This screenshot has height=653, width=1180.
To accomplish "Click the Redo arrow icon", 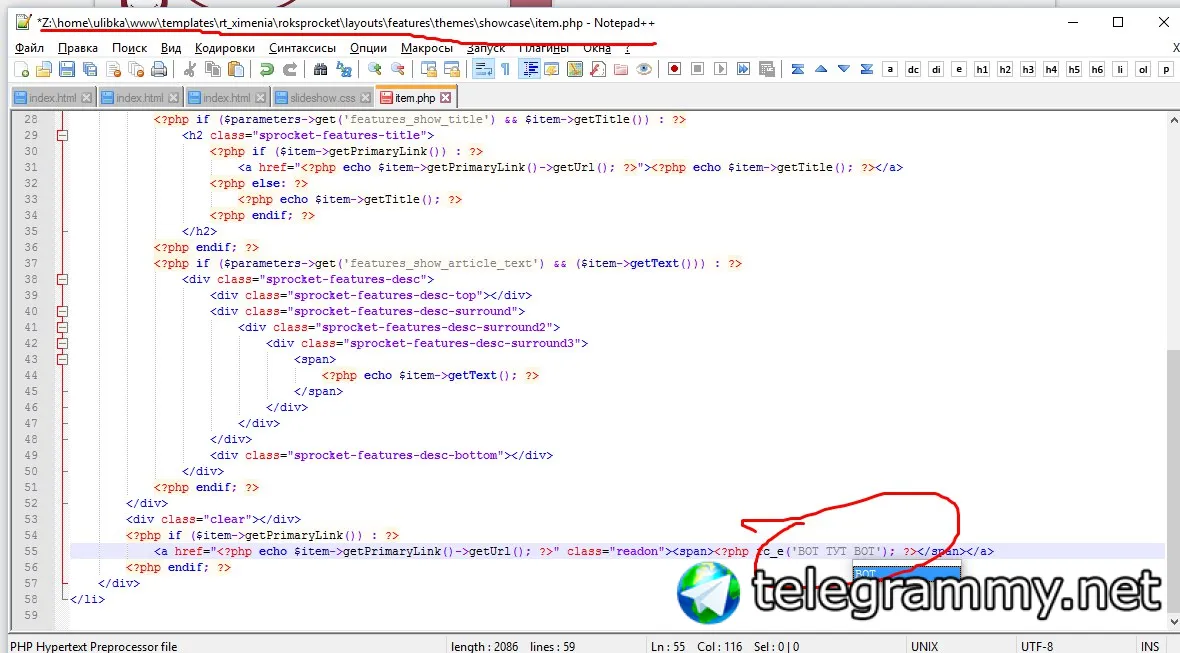I will point(290,69).
